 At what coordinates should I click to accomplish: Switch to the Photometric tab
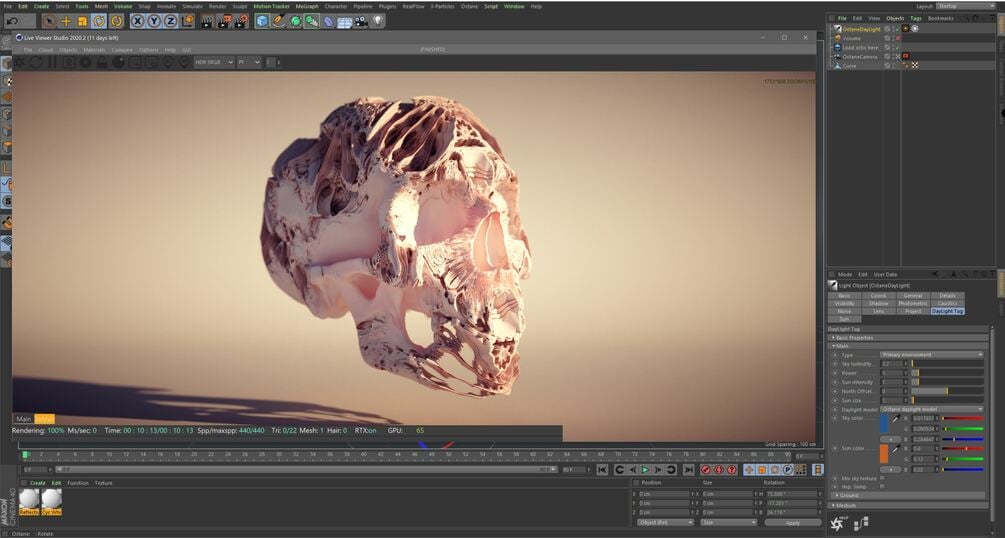(912, 303)
